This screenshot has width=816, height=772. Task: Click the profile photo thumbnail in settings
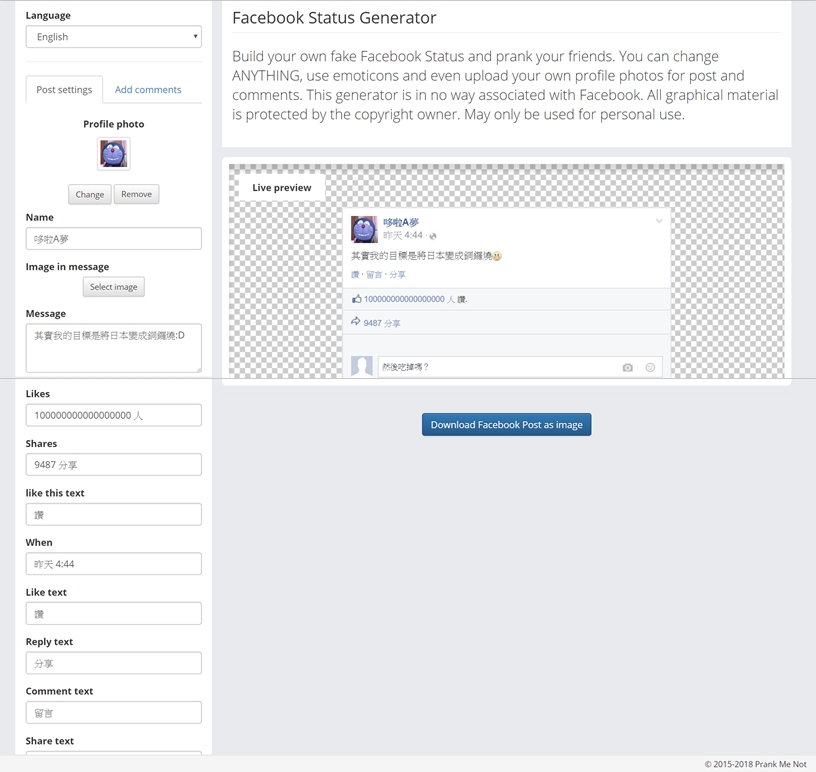[113, 154]
